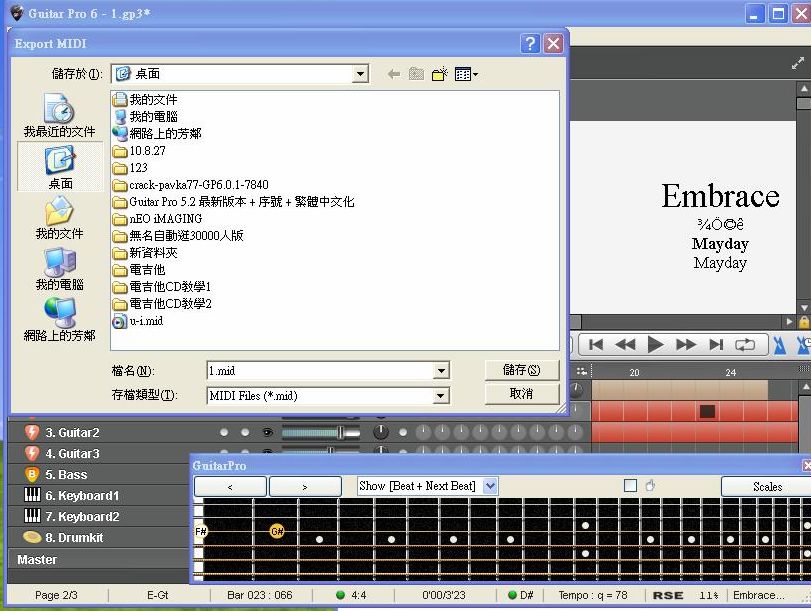Select the nEO iMAGING folder
Screen dimensions: 811x611
(x=158, y=219)
